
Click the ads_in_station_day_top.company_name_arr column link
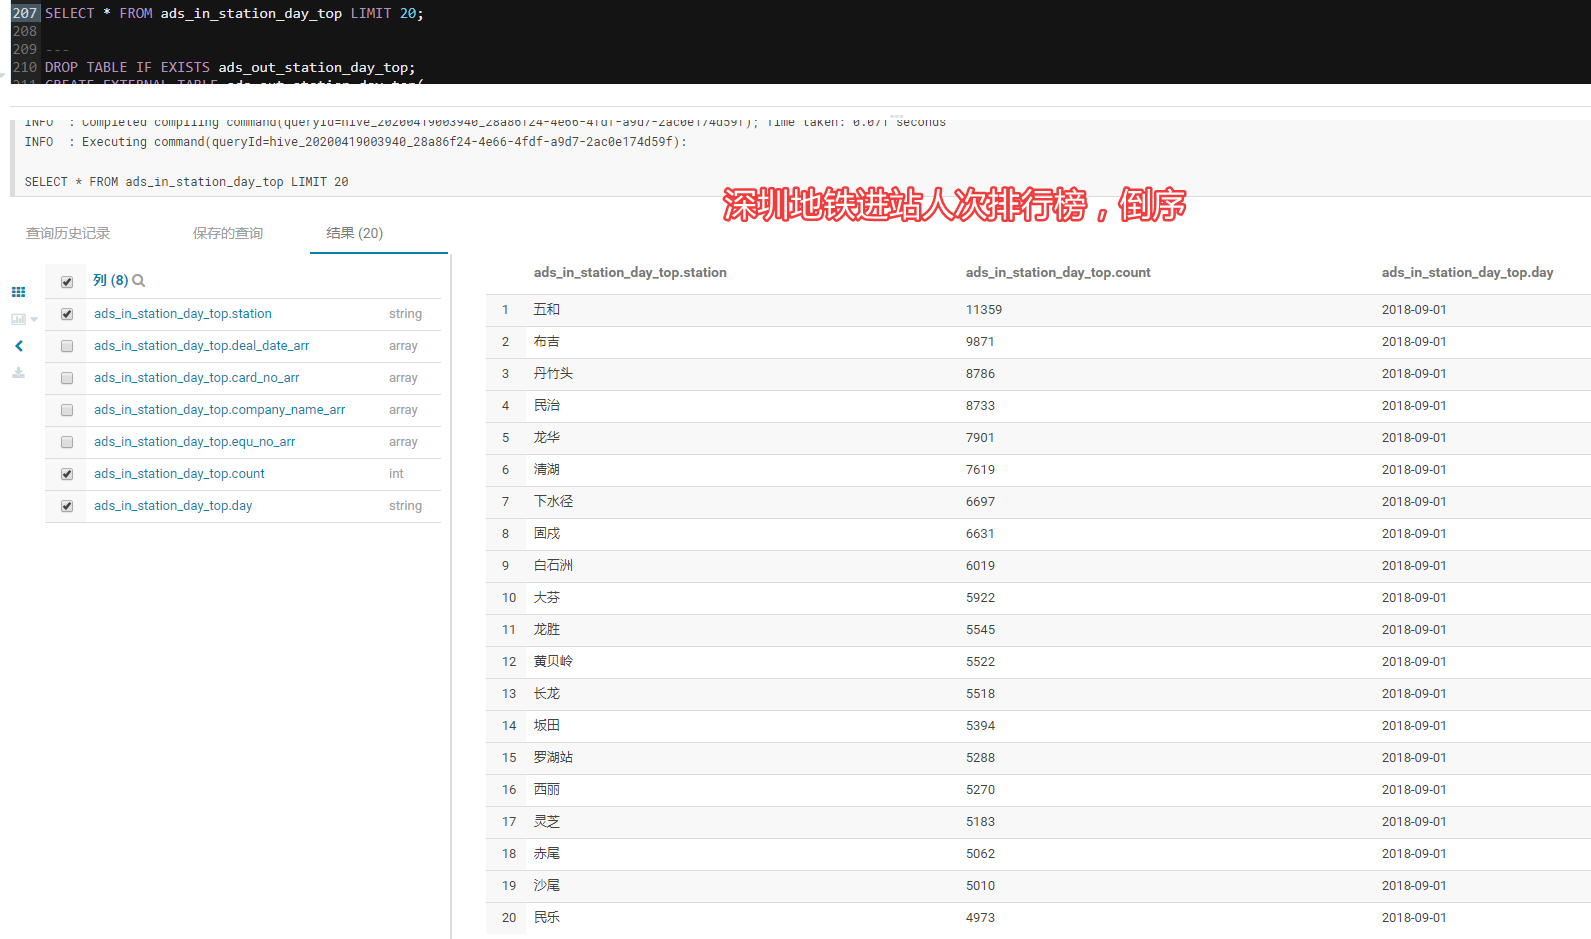pyautogui.click(x=220, y=410)
